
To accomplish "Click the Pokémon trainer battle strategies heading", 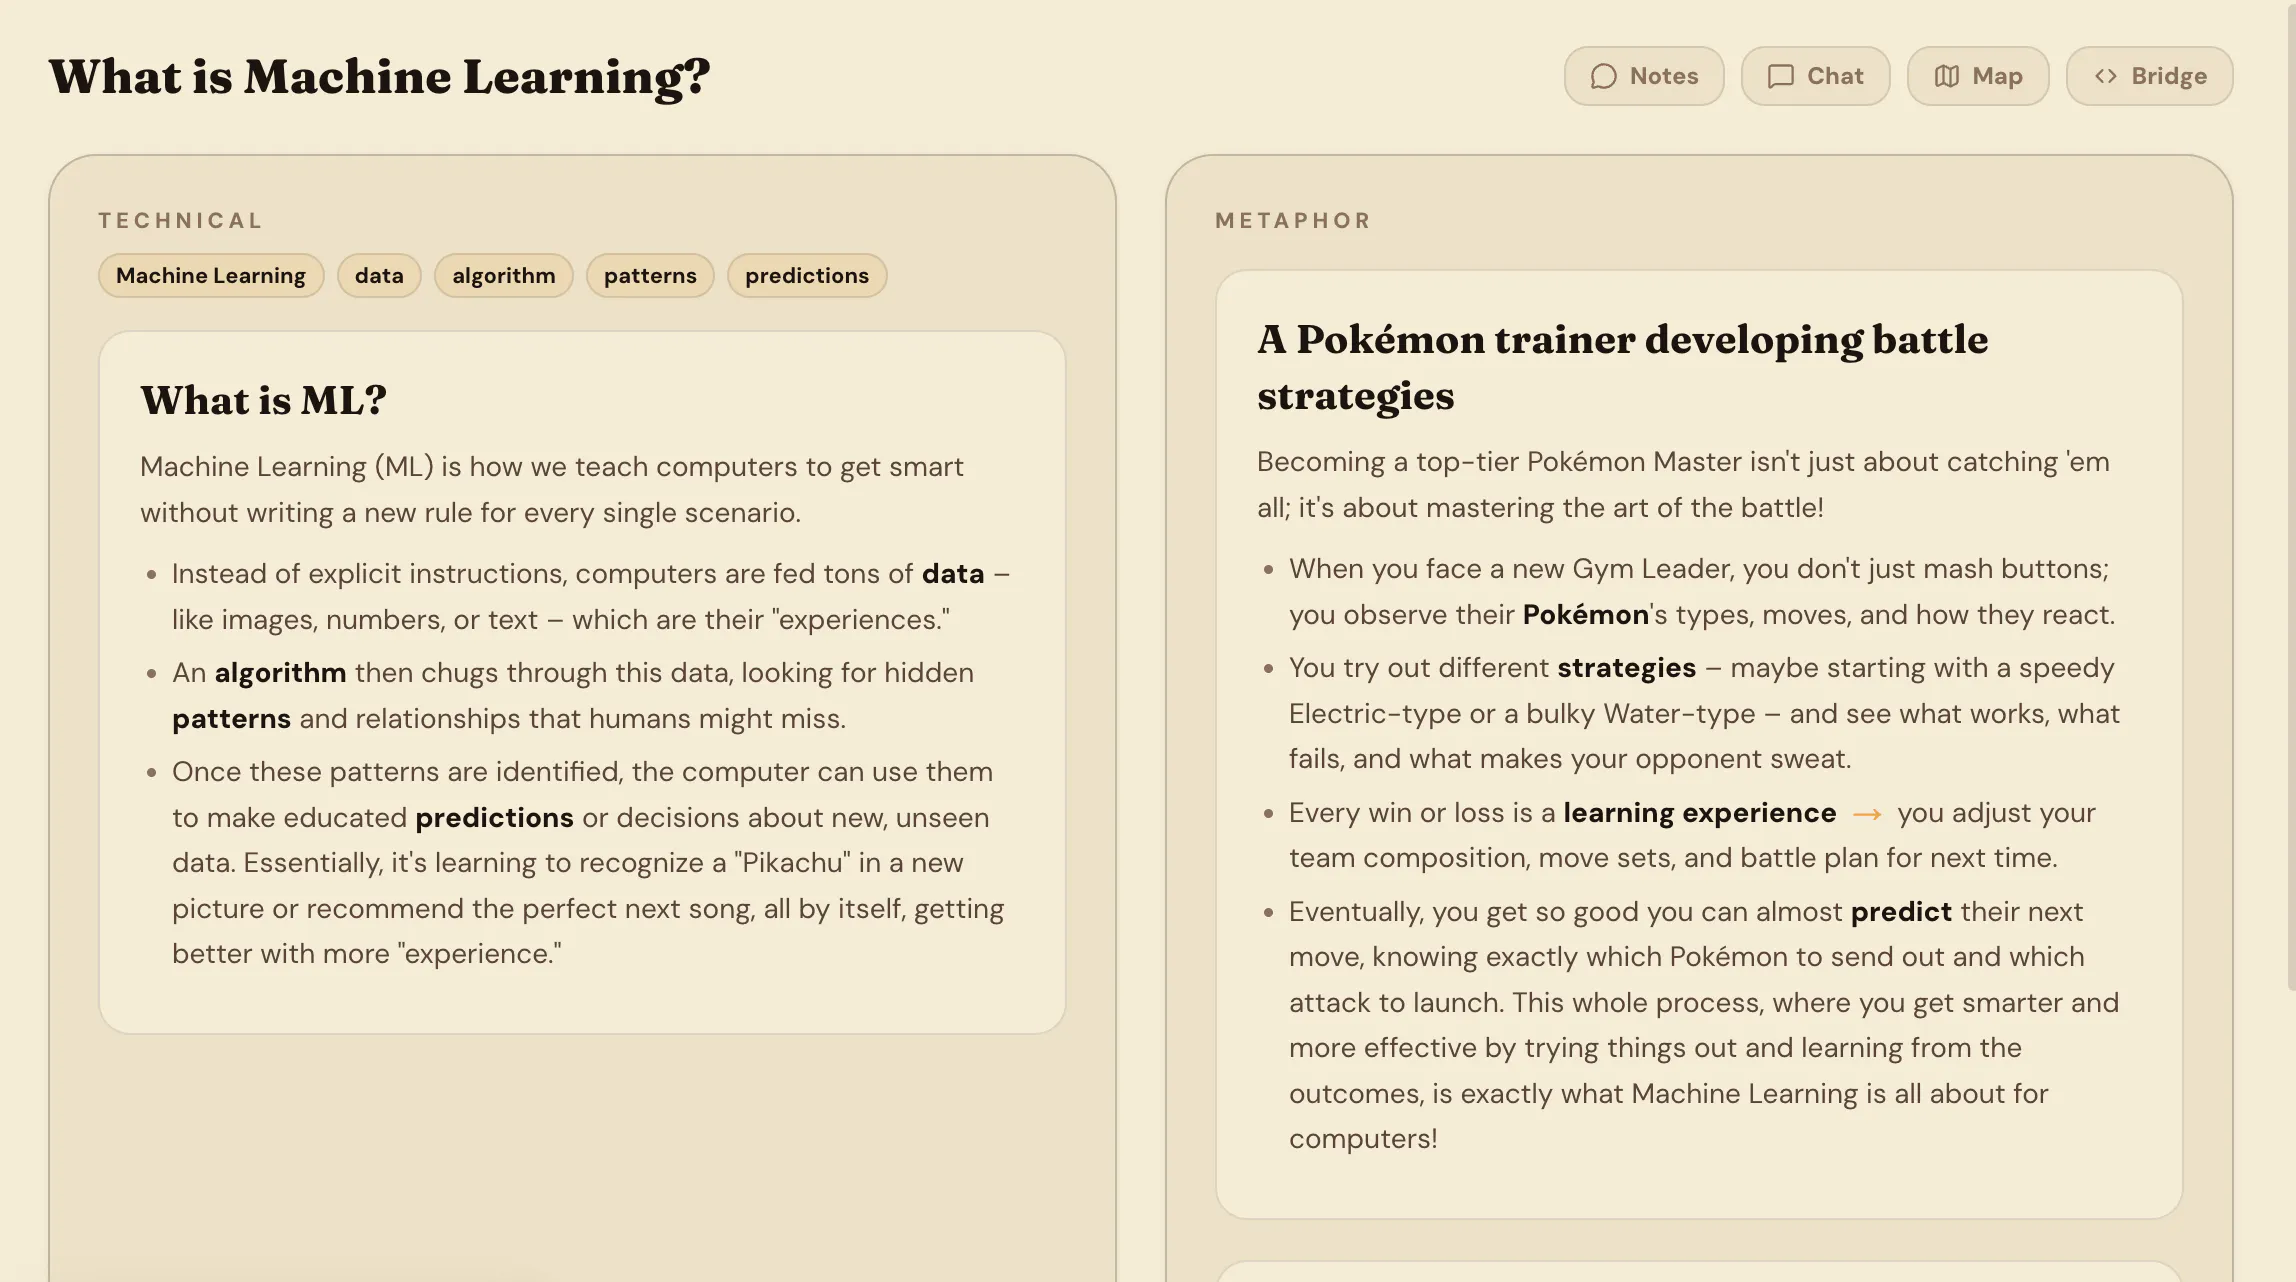I will pyautogui.click(x=1622, y=367).
